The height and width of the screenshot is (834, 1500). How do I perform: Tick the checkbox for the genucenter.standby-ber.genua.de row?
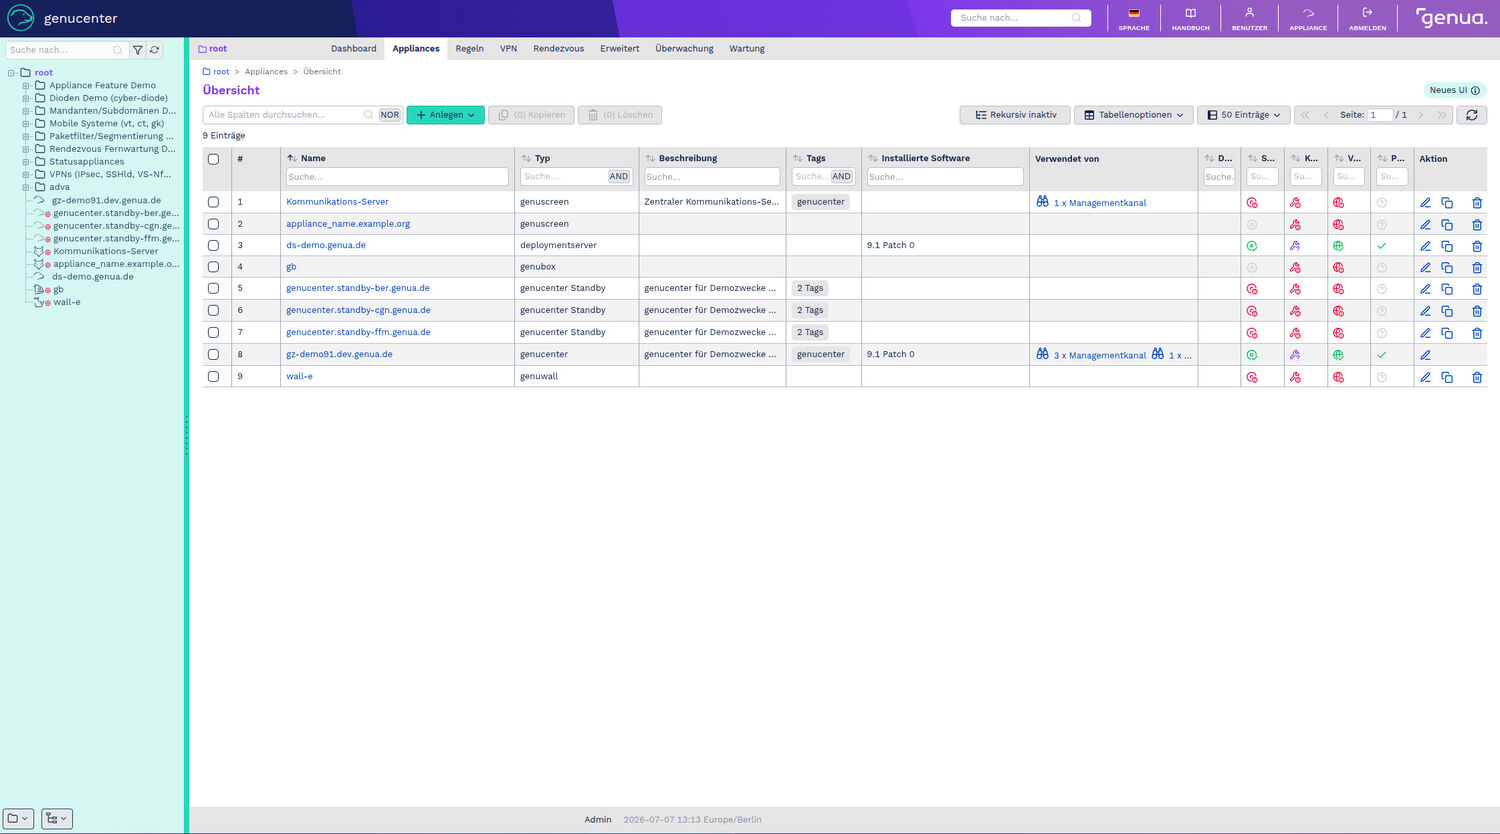click(x=213, y=288)
